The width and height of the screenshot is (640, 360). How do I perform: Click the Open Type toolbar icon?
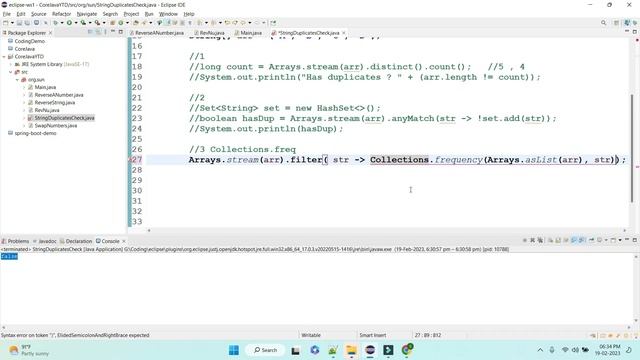(x=136, y=23)
